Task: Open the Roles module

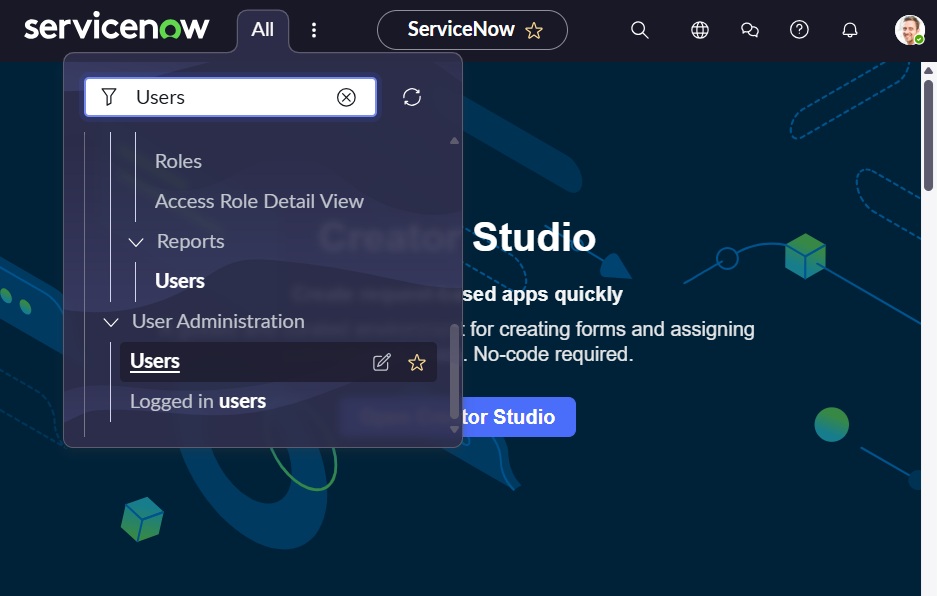Action: (178, 161)
